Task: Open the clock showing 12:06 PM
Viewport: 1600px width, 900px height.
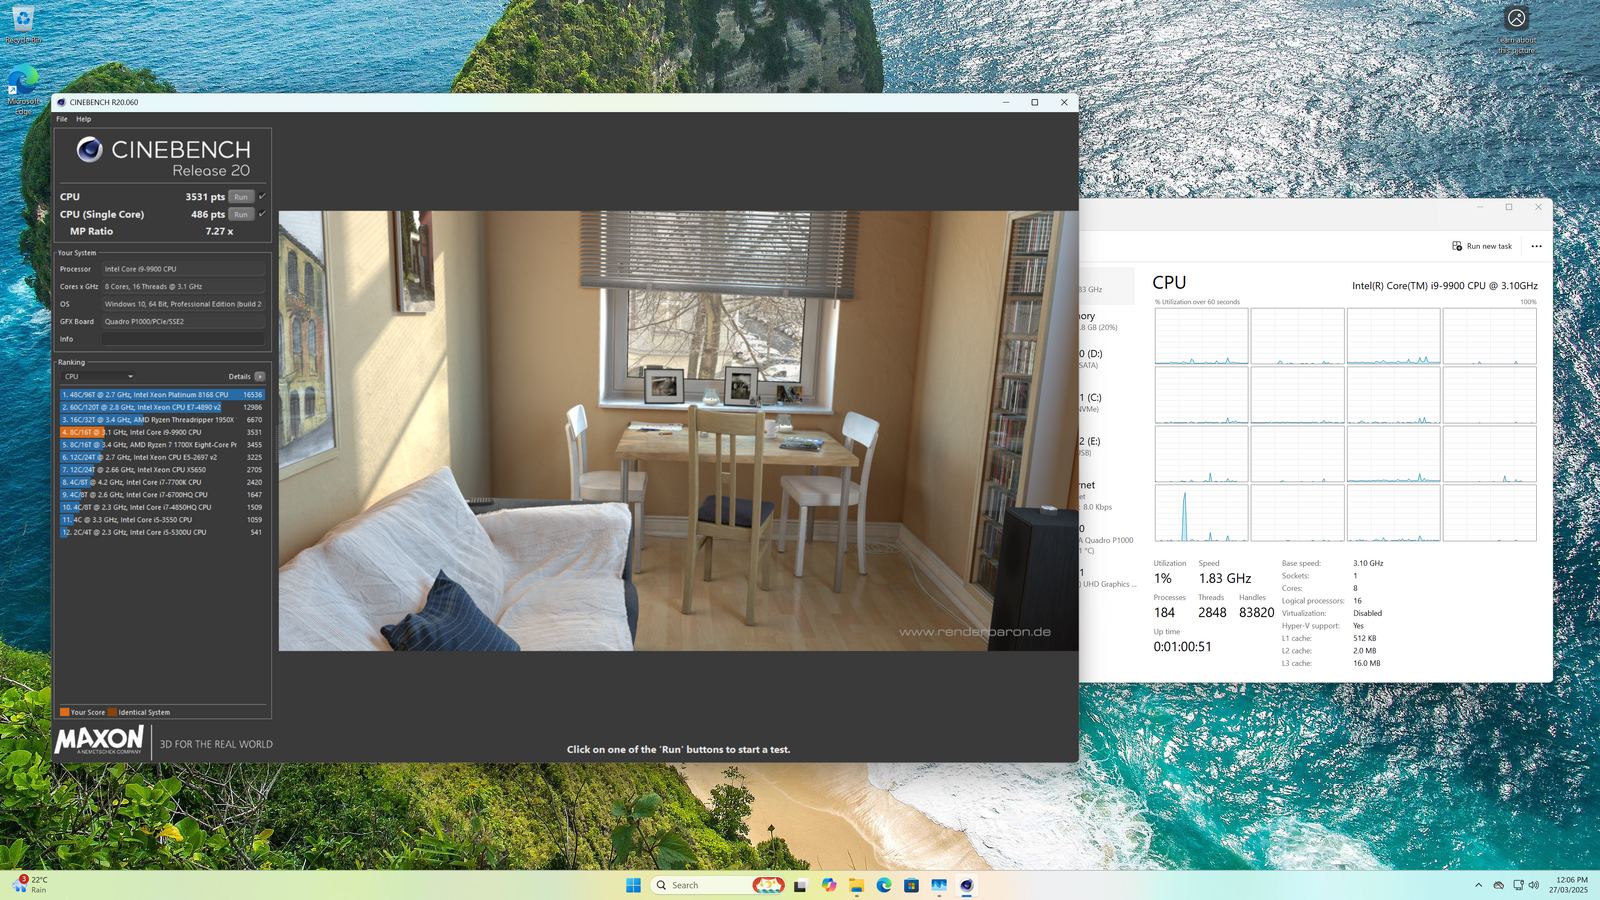Action: point(1569,885)
